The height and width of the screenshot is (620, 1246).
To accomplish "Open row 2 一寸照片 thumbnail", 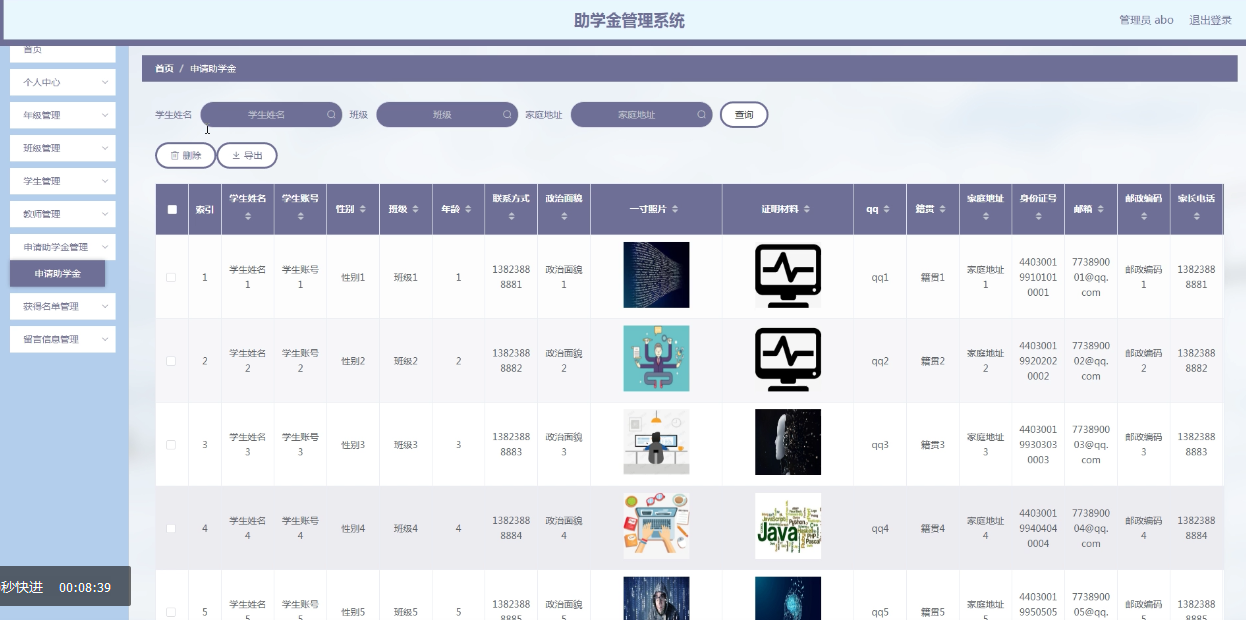I will 656,358.
